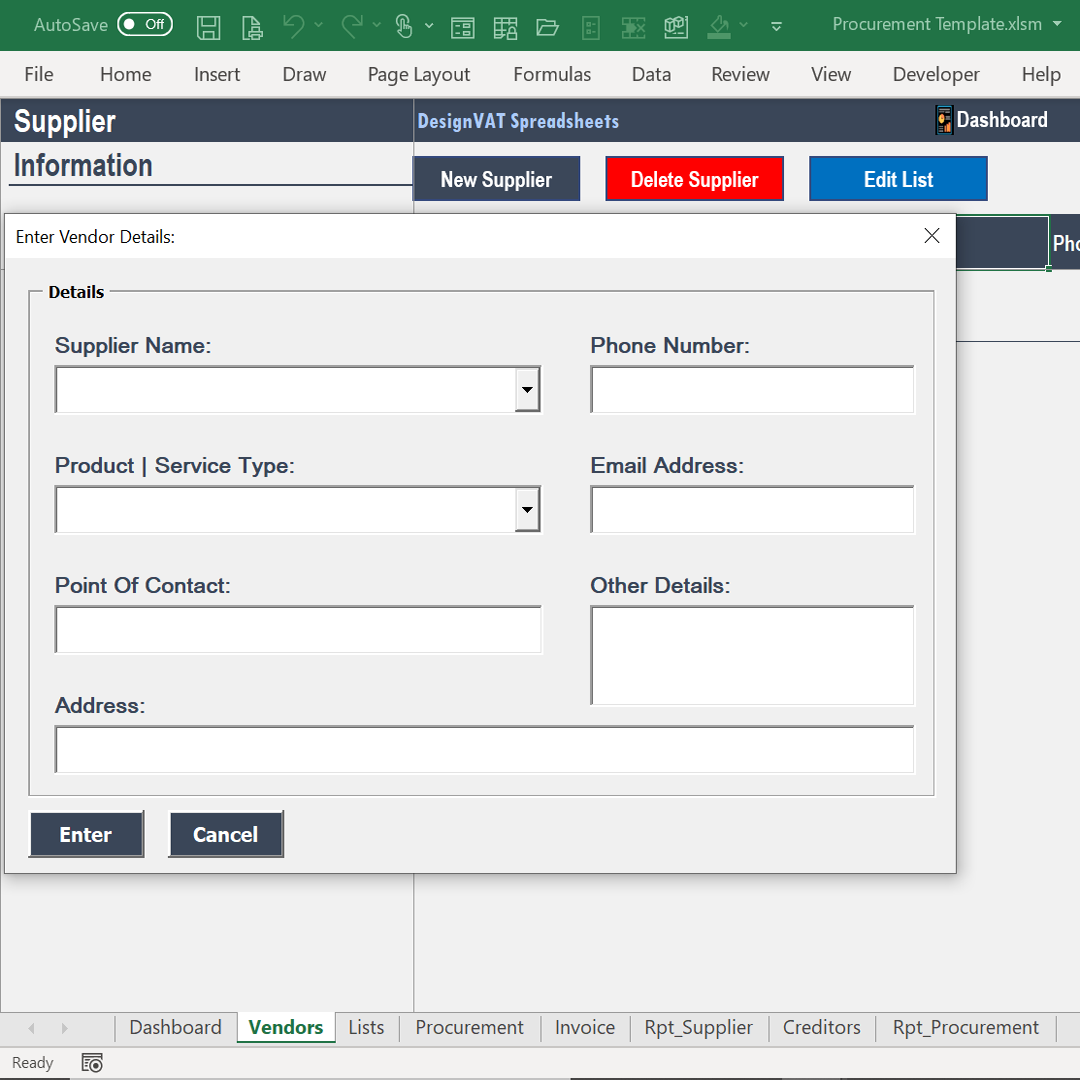This screenshot has height=1080, width=1080.
Task: Select the Procurement sheet tab
Action: (x=469, y=1027)
